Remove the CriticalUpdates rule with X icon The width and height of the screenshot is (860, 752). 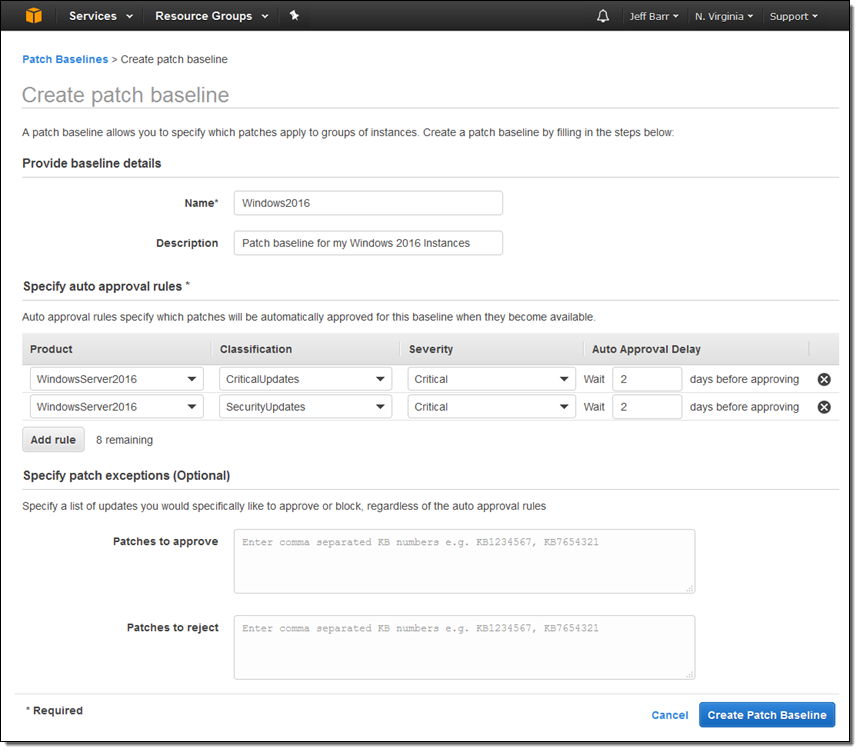pos(824,380)
